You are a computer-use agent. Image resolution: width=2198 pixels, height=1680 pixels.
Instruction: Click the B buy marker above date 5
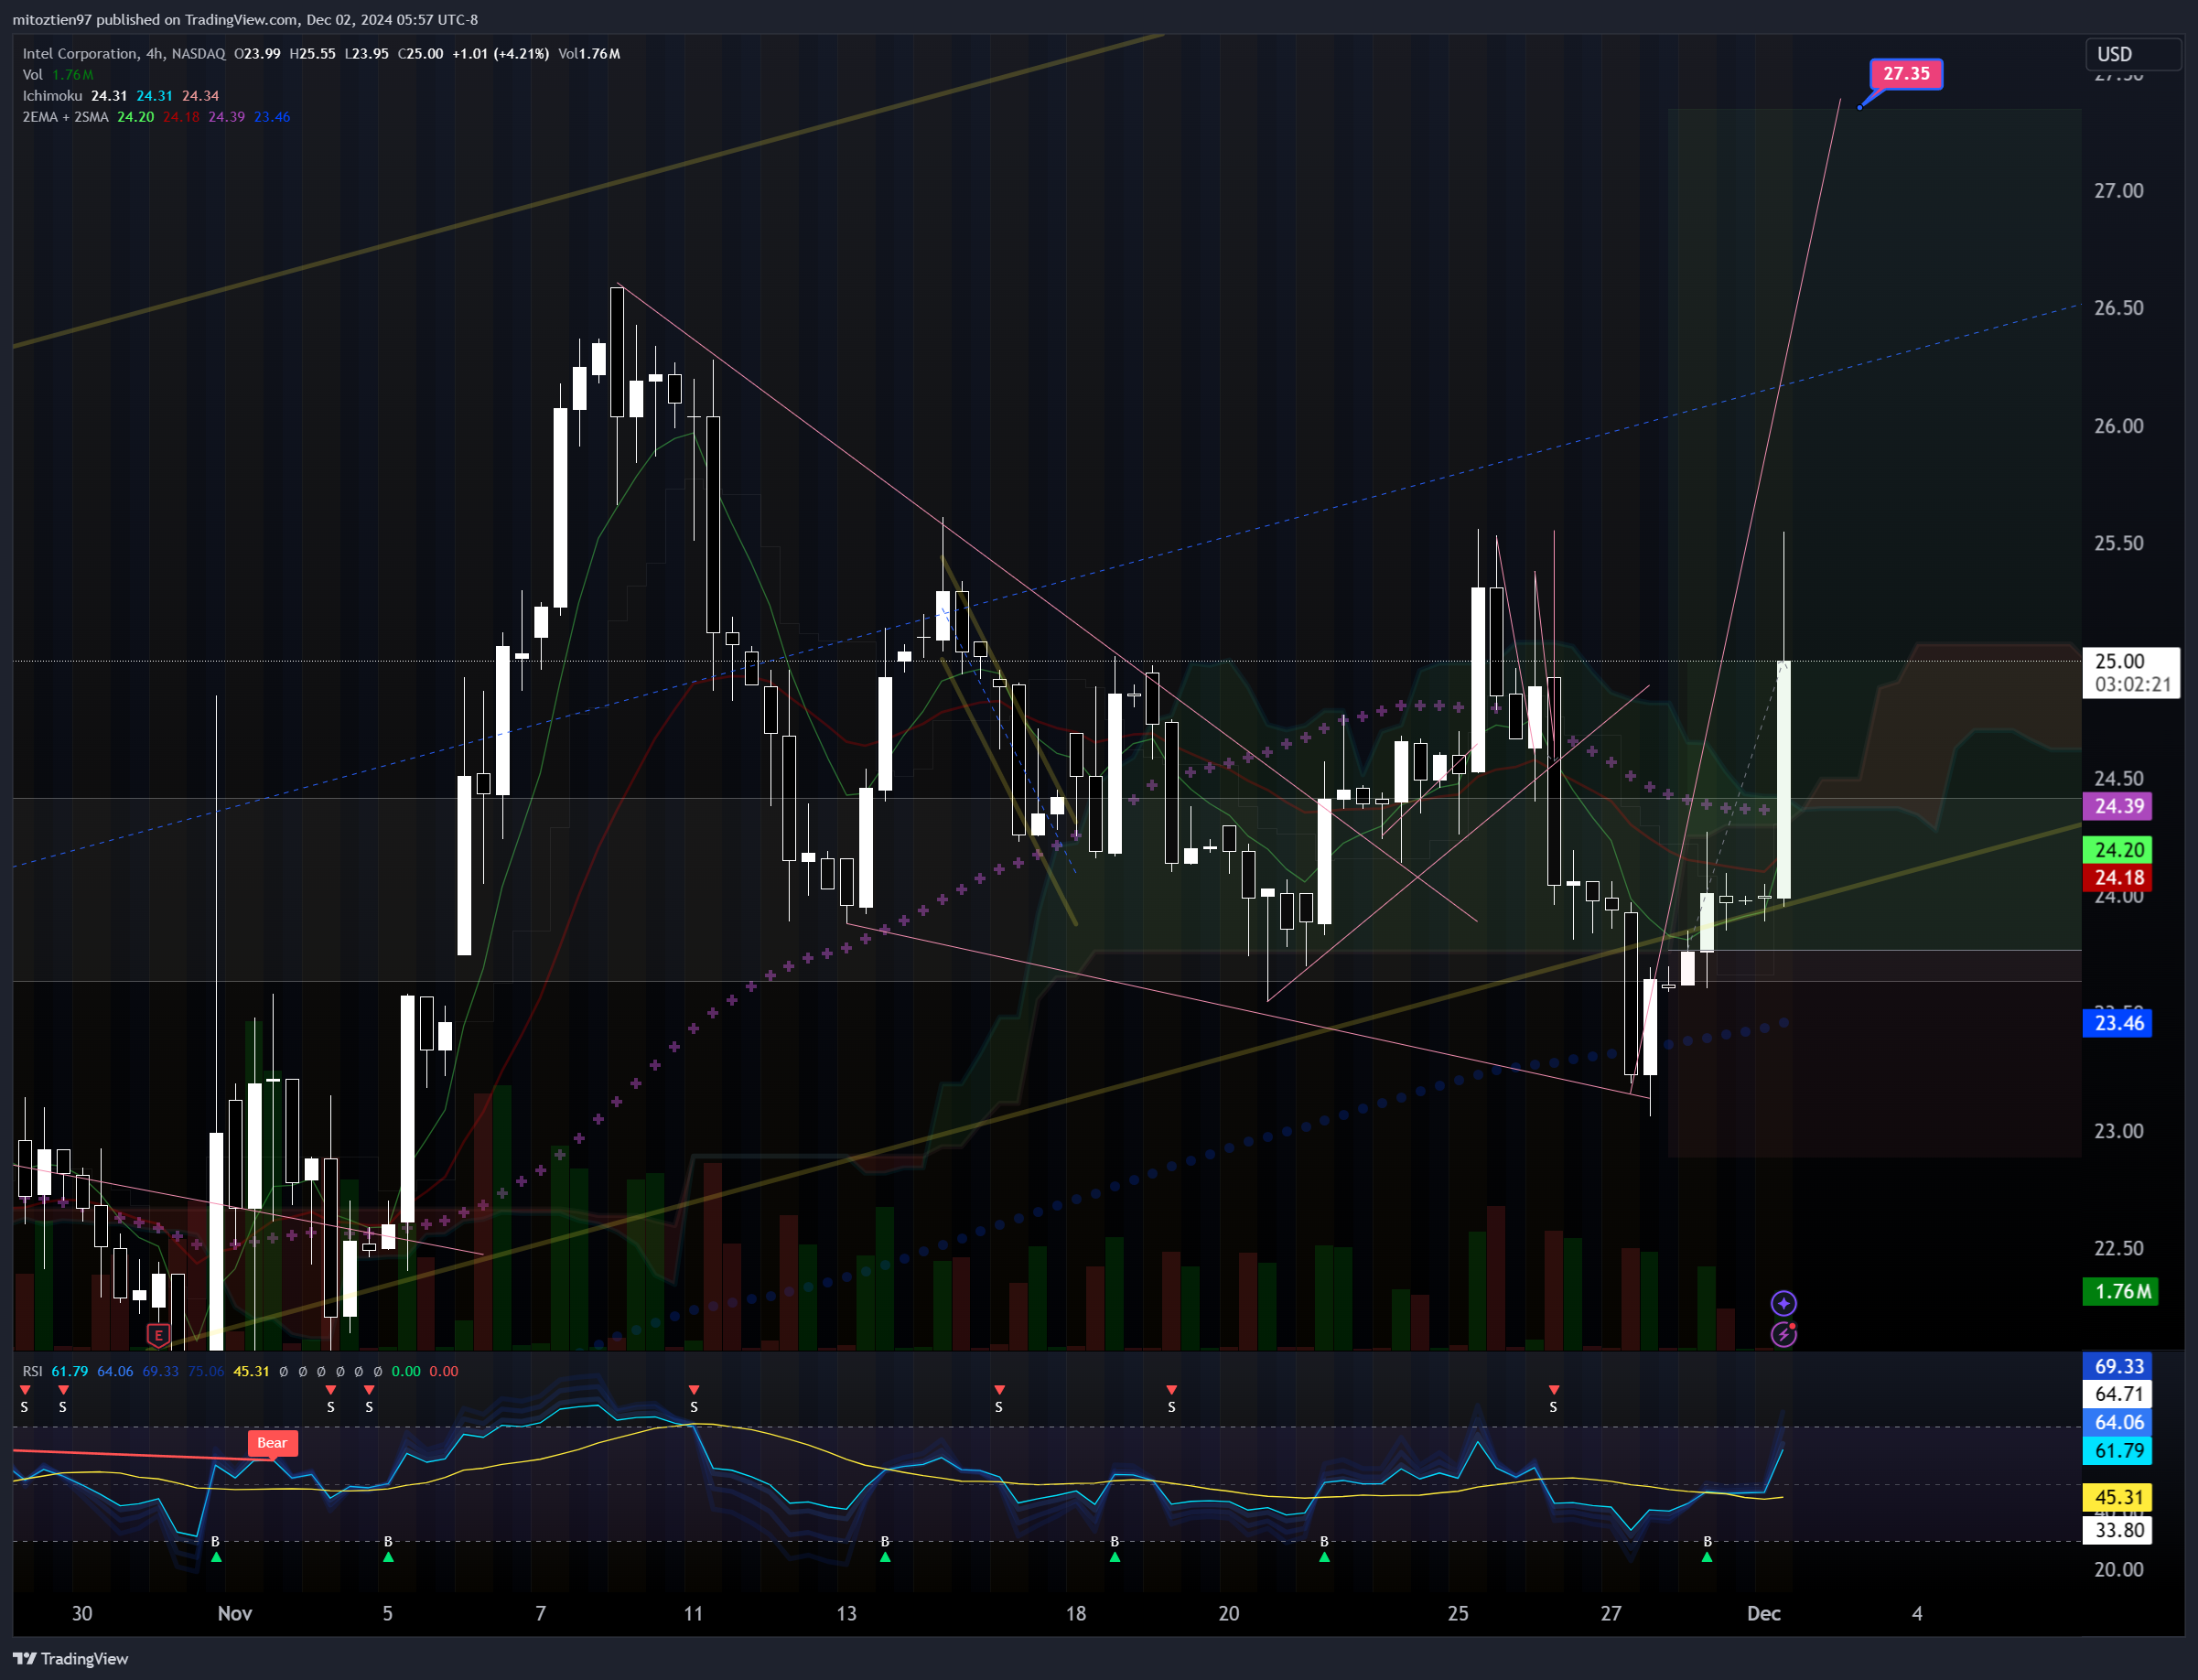point(388,1548)
